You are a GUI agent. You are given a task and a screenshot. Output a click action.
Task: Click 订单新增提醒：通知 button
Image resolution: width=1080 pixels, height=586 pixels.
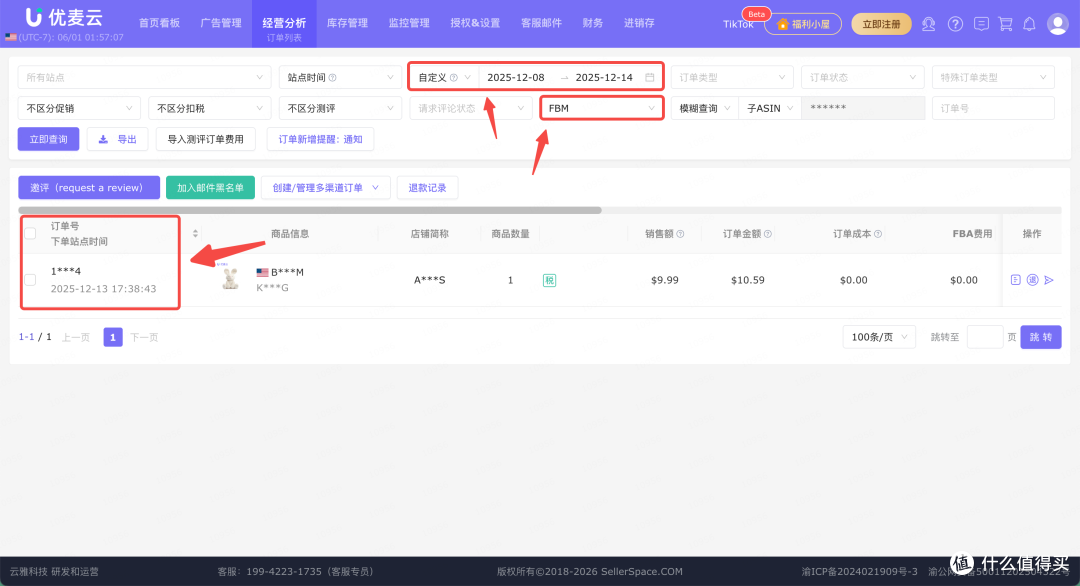[320, 139]
